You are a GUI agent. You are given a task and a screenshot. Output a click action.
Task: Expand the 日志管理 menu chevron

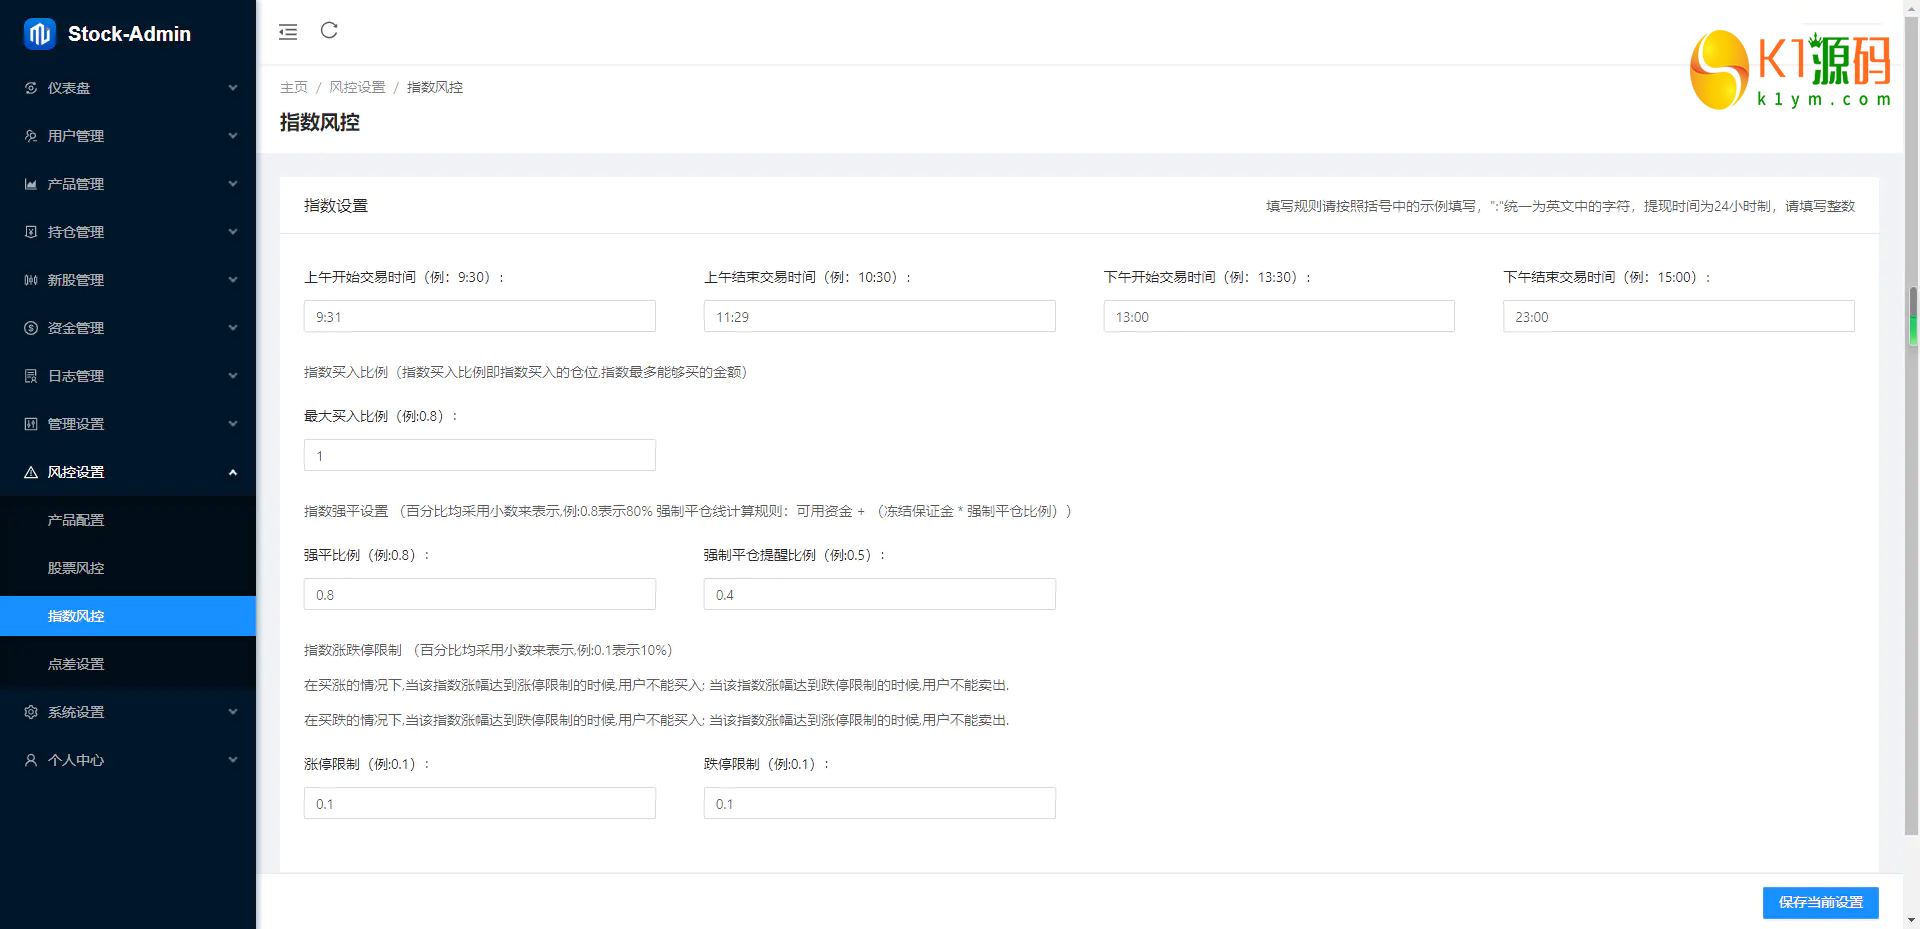tap(233, 376)
